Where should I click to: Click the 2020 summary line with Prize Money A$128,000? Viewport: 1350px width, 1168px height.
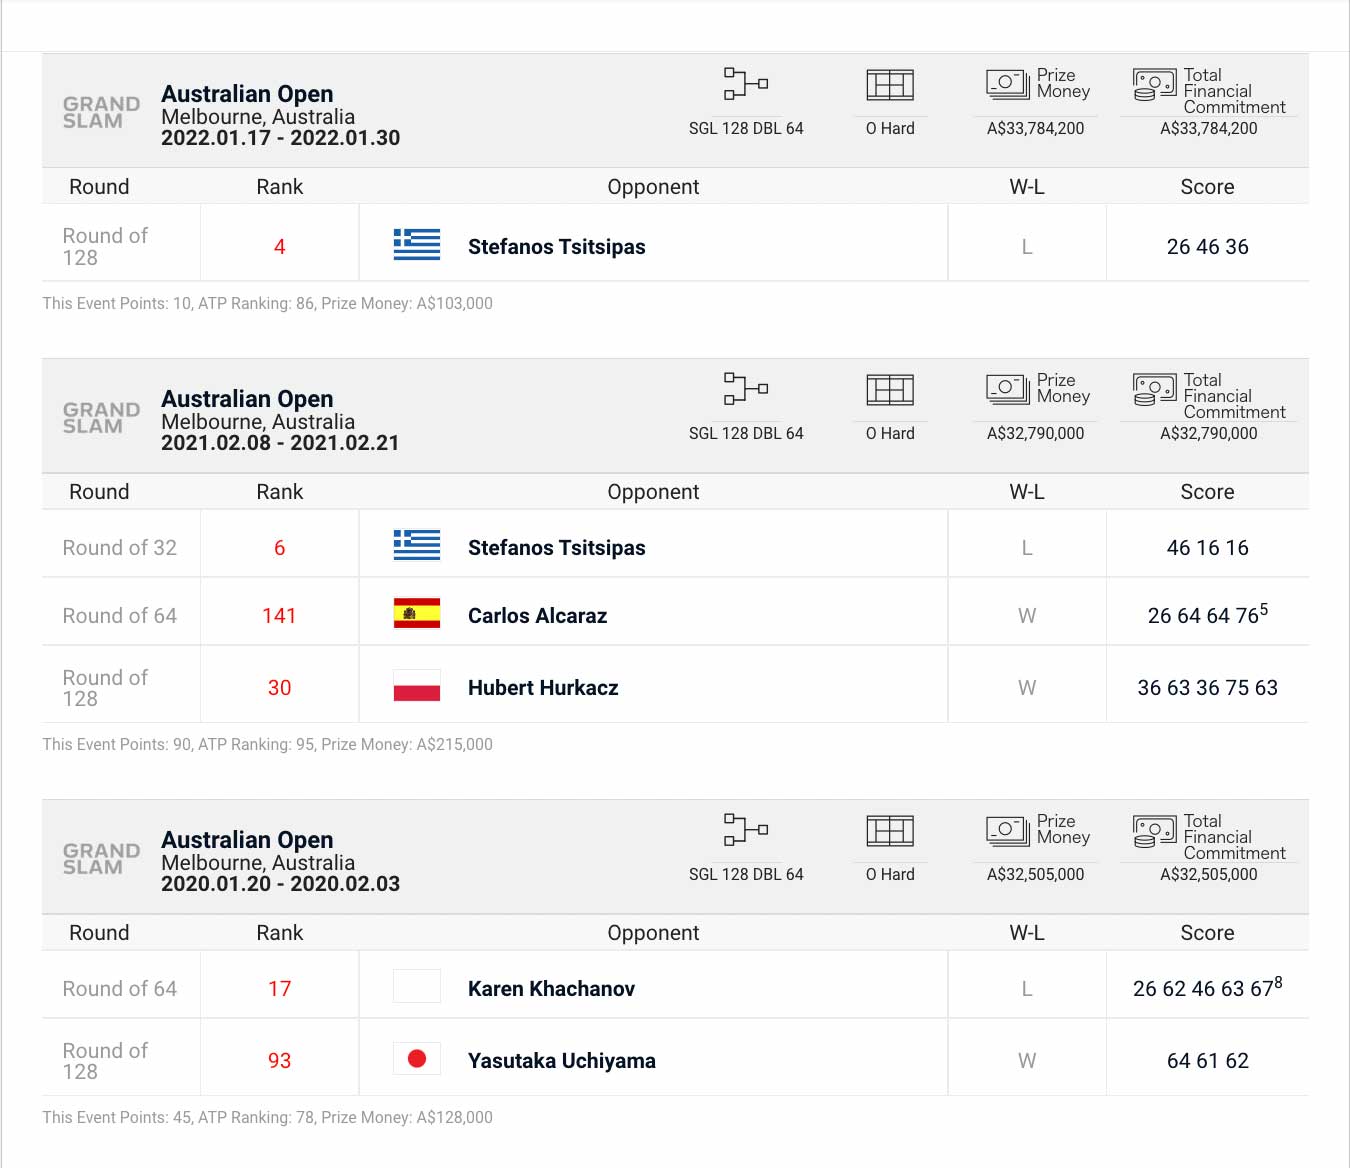[268, 1117]
